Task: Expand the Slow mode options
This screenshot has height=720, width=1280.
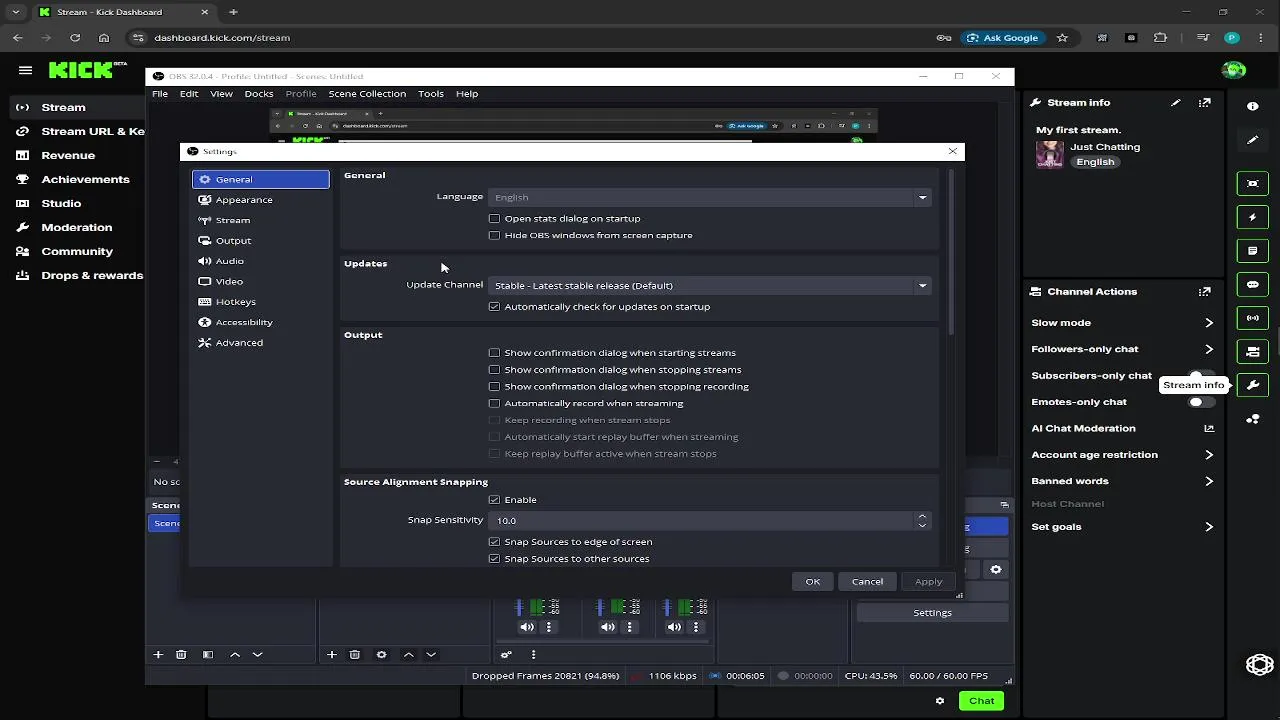Action: click(x=1209, y=323)
